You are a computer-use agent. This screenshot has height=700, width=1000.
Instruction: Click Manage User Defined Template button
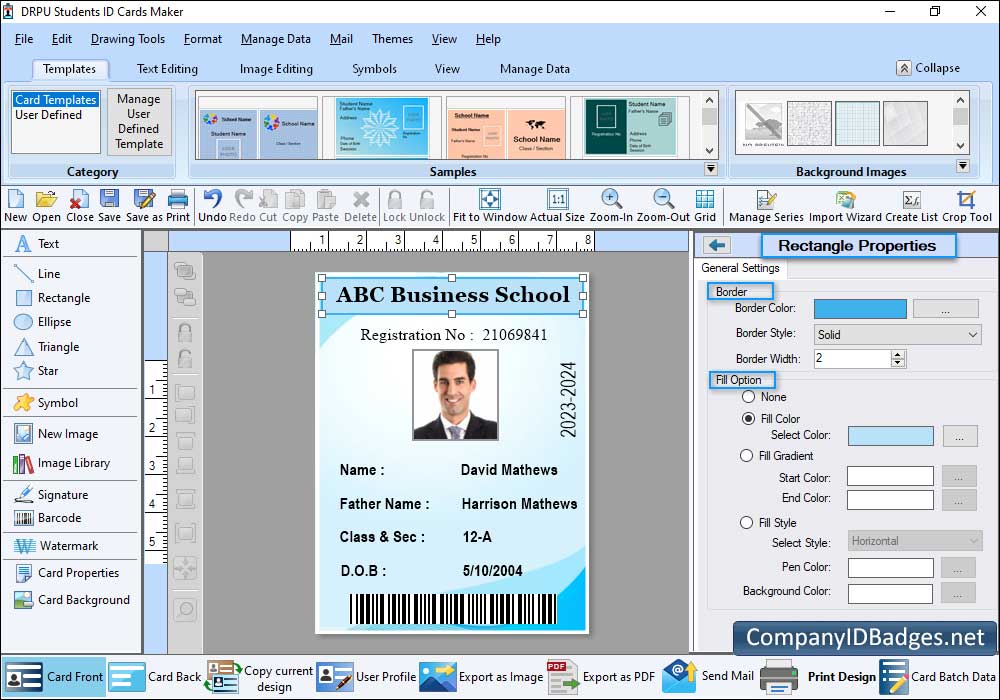138,121
